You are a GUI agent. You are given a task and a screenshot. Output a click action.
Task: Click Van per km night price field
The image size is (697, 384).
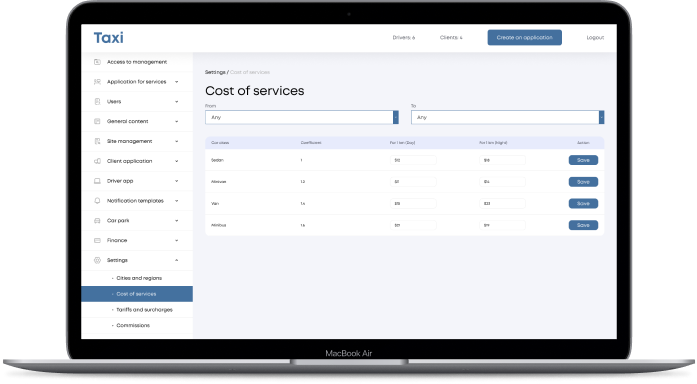click(x=502, y=204)
